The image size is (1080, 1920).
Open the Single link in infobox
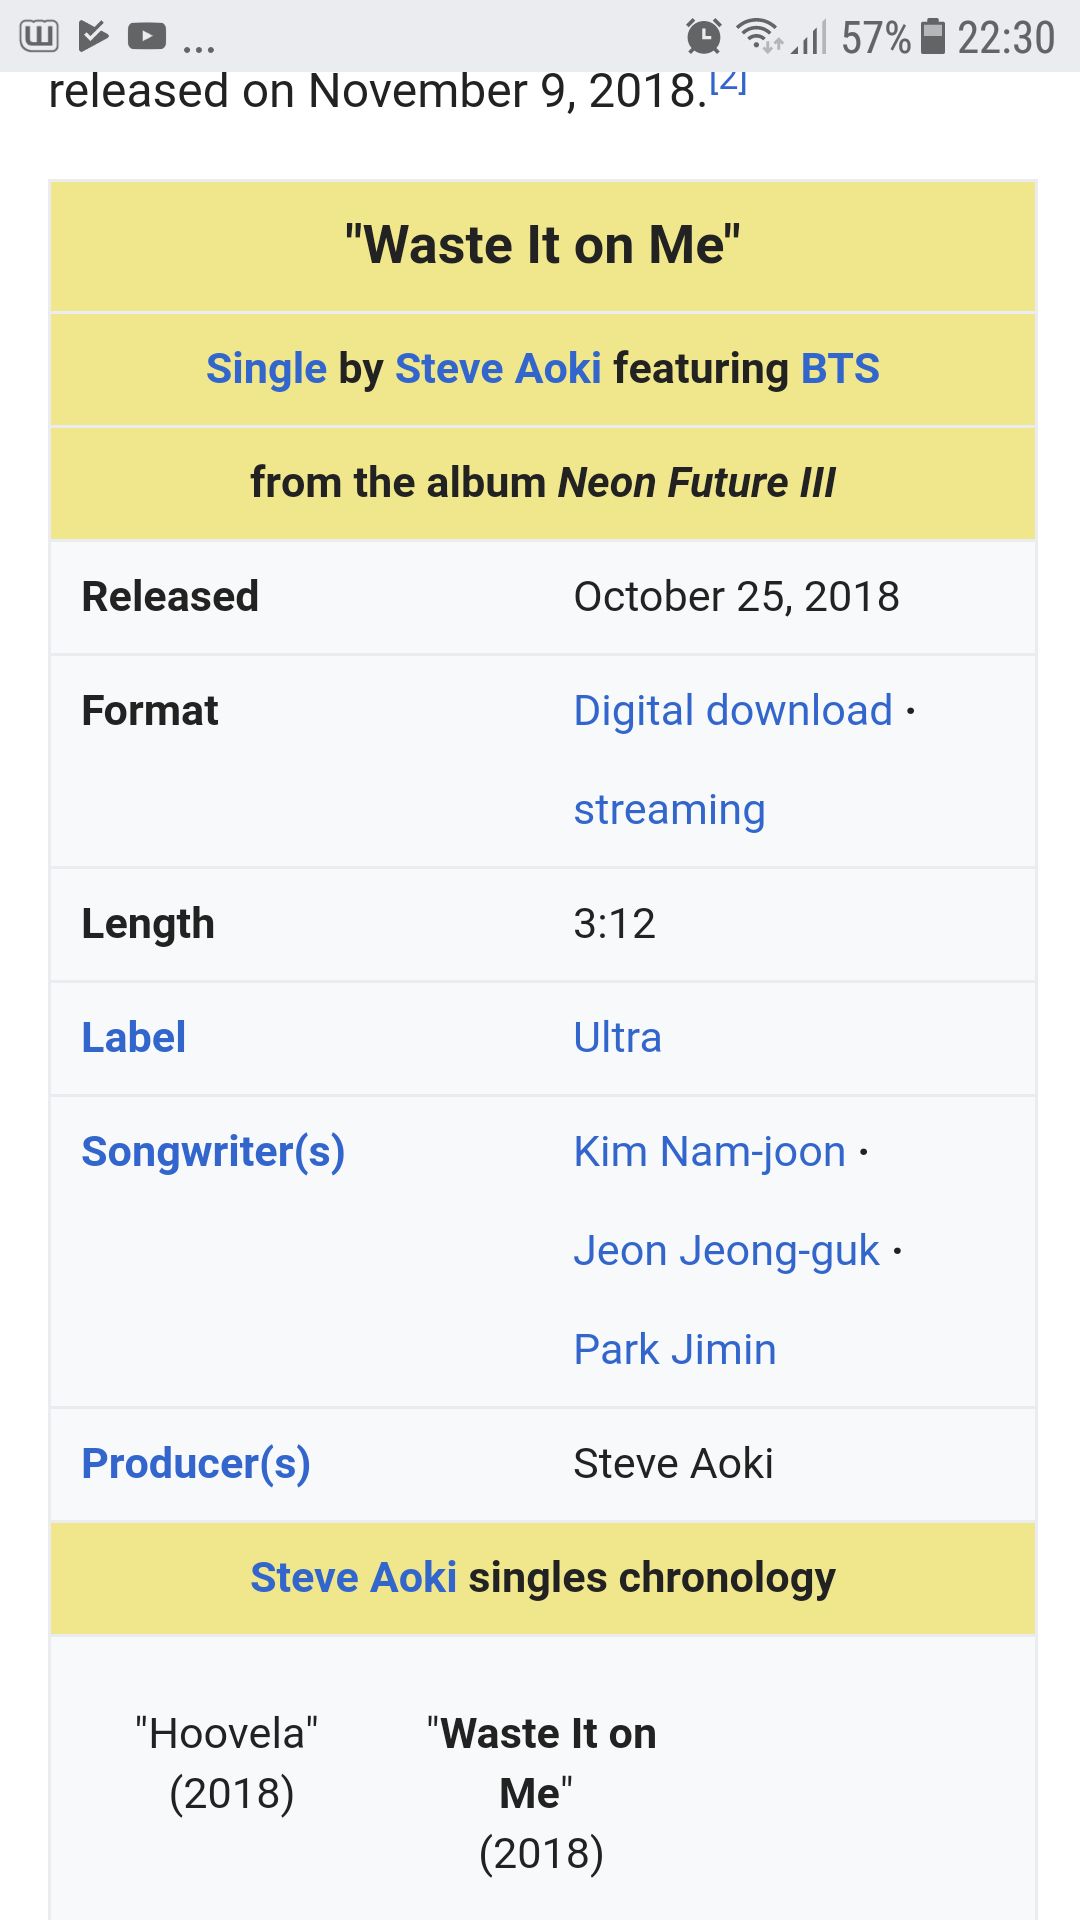pos(266,369)
